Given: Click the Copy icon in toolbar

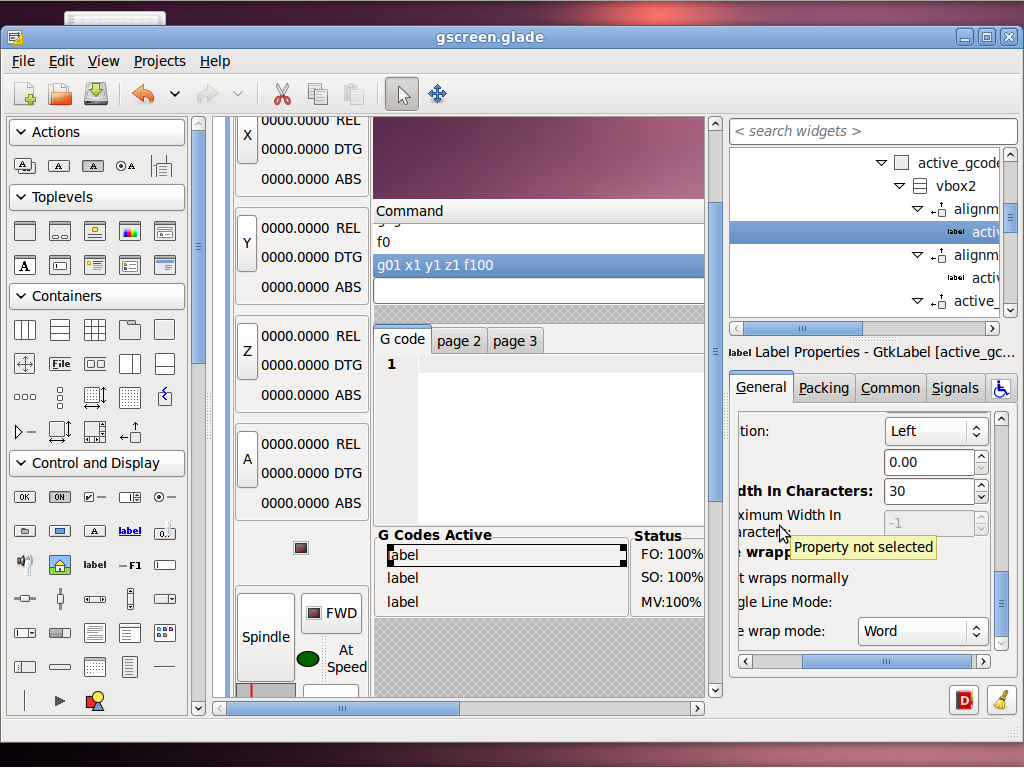Looking at the screenshot, I should tap(318, 94).
